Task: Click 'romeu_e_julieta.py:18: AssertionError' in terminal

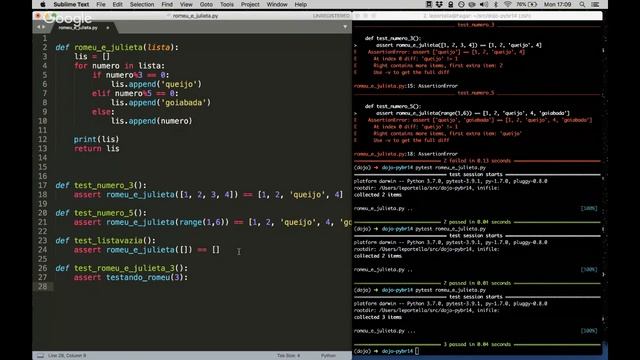Action: (x=406, y=154)
